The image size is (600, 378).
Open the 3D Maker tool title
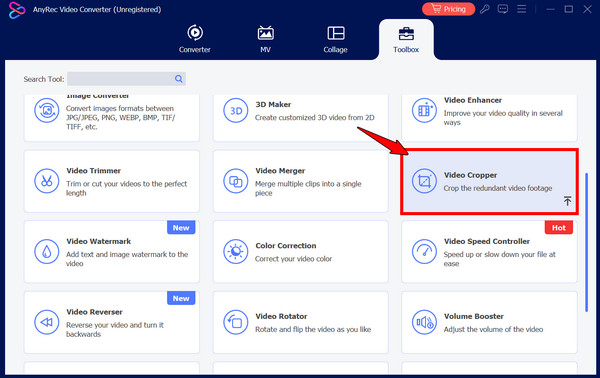[x=273, y=104]
